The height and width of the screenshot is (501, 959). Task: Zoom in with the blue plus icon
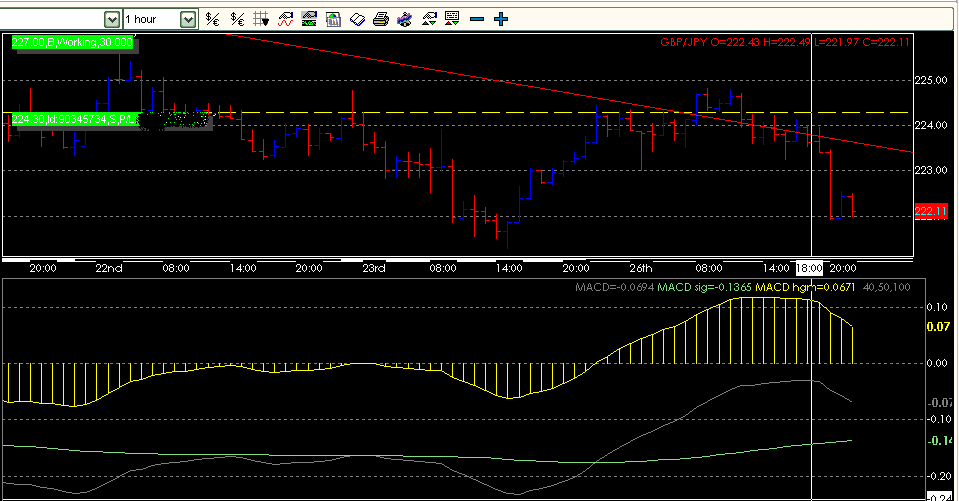click(x=501, y=20)
